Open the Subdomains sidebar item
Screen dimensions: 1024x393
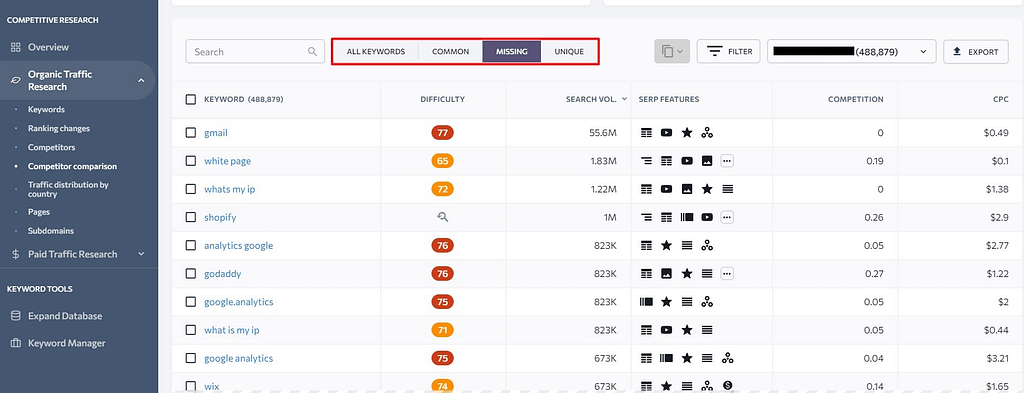click(x=51, y=231)
